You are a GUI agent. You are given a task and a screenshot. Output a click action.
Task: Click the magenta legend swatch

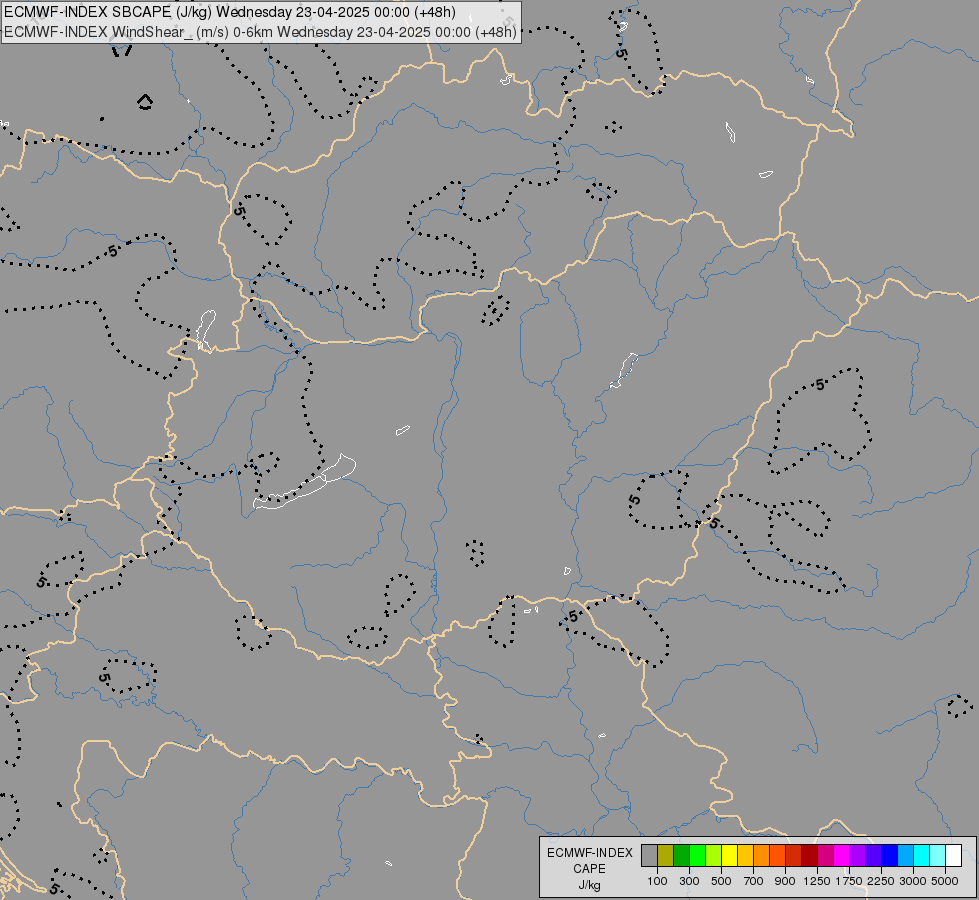coord(842,856)
